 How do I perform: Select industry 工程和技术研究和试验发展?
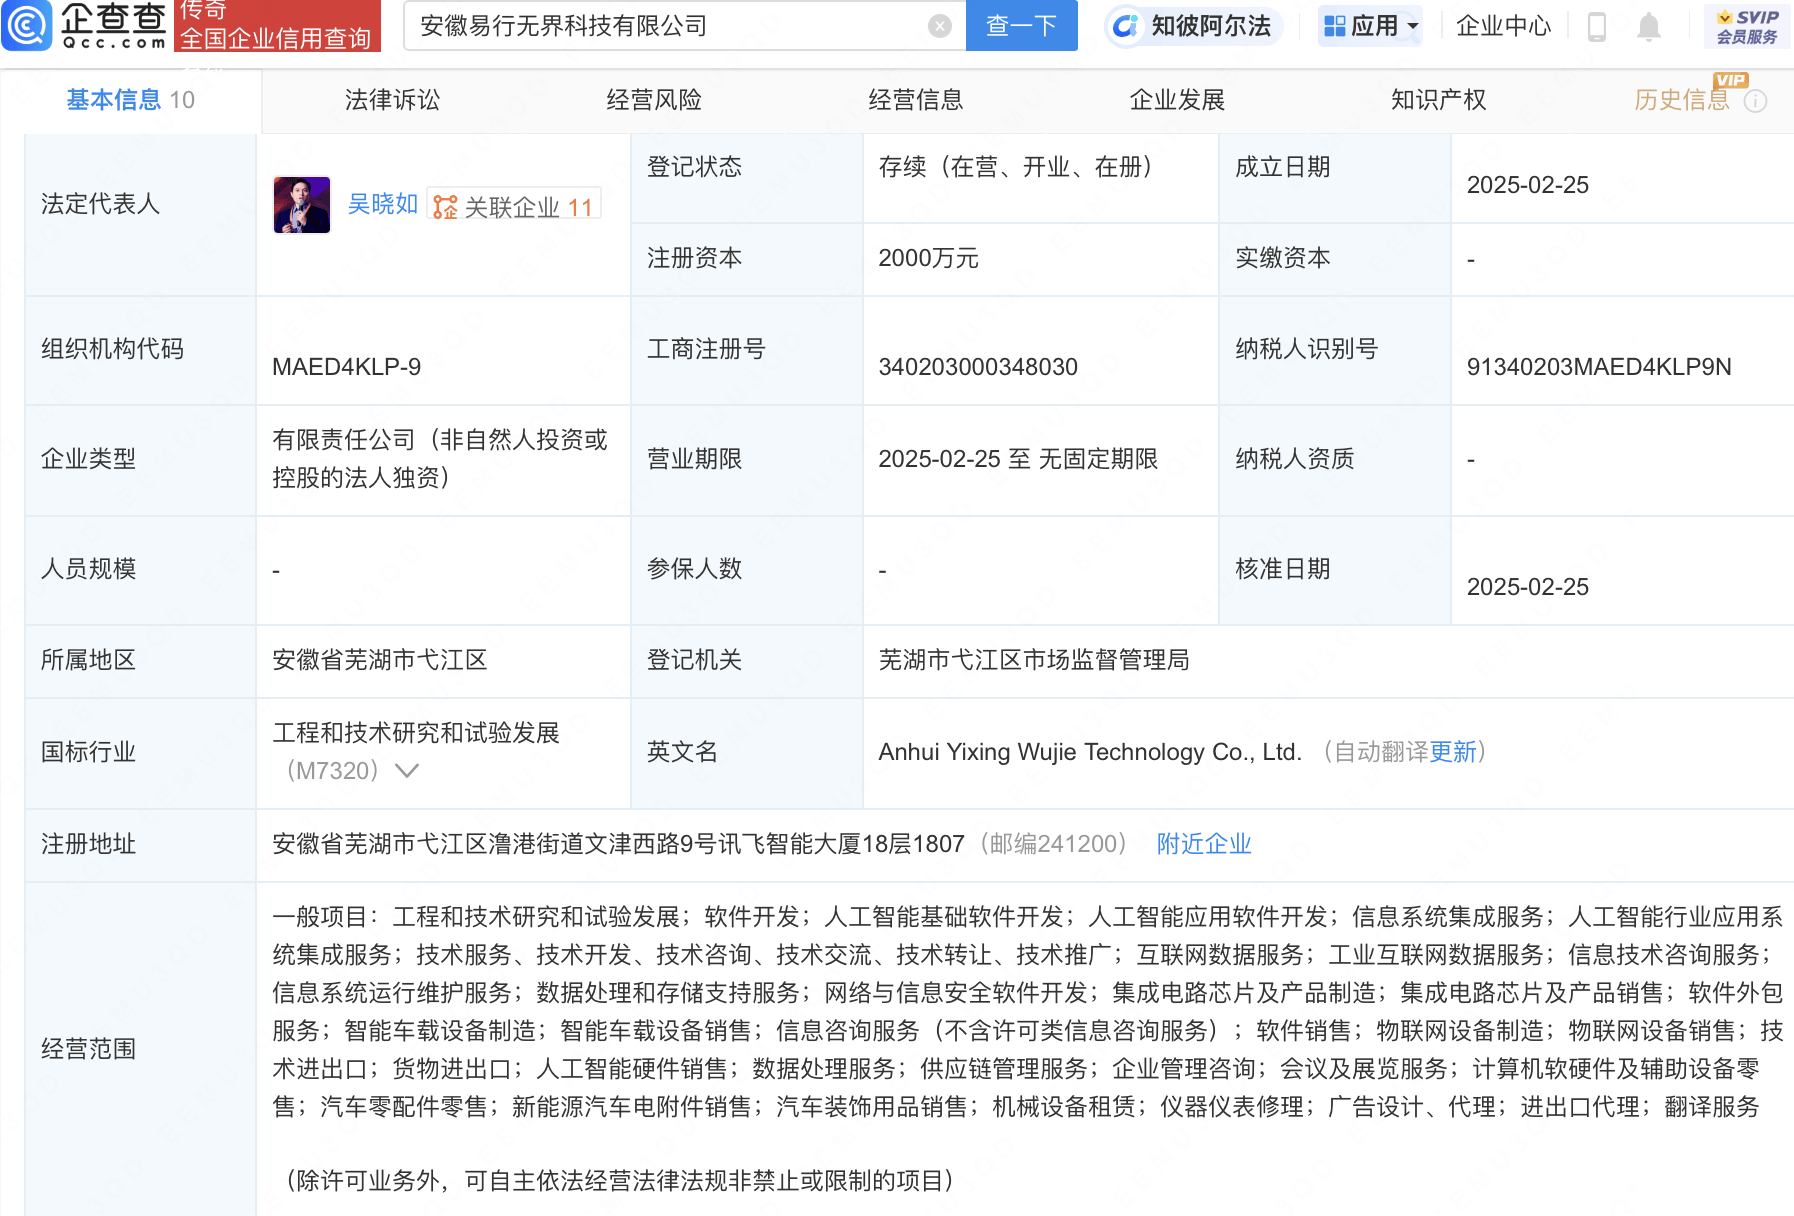[416, 733]
